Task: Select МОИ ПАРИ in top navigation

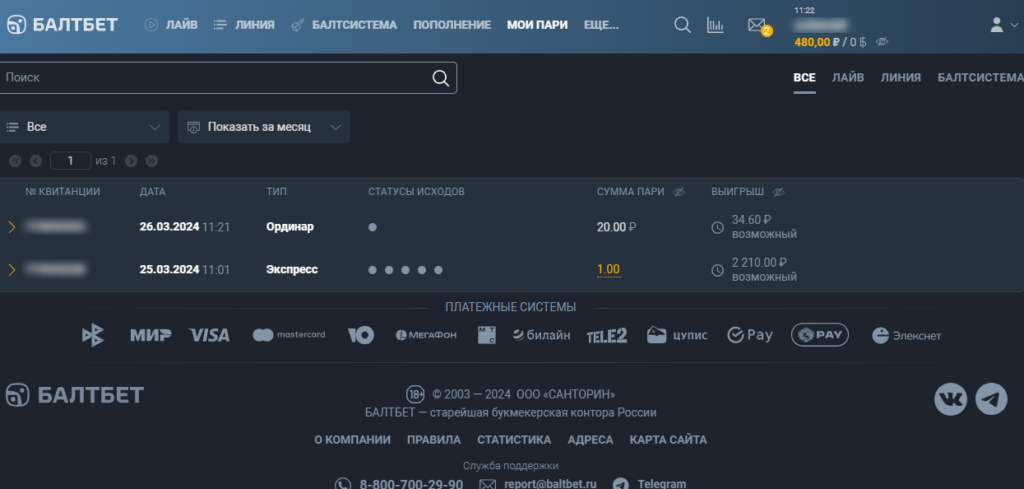Action: click(x=537, y=25)
